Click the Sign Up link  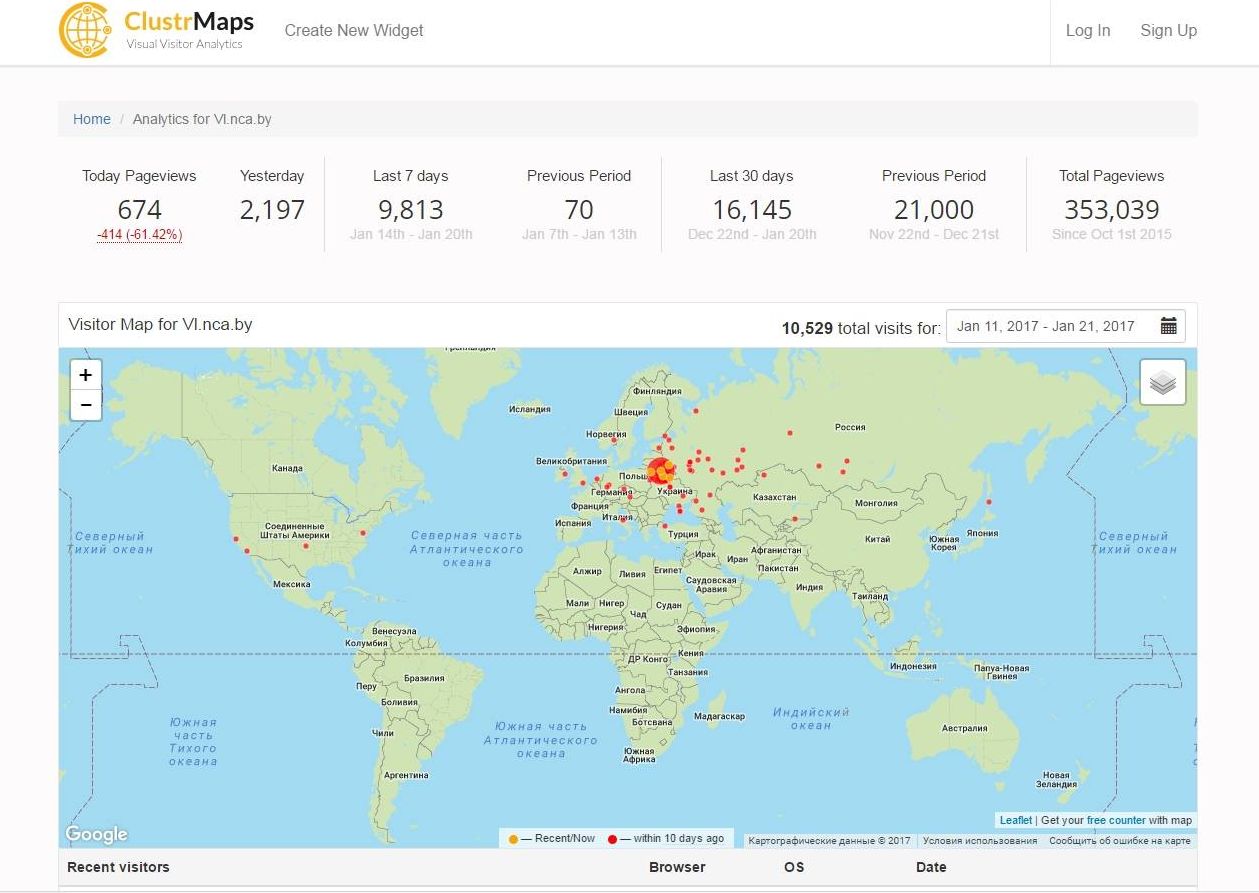[x=1168, y=31]
